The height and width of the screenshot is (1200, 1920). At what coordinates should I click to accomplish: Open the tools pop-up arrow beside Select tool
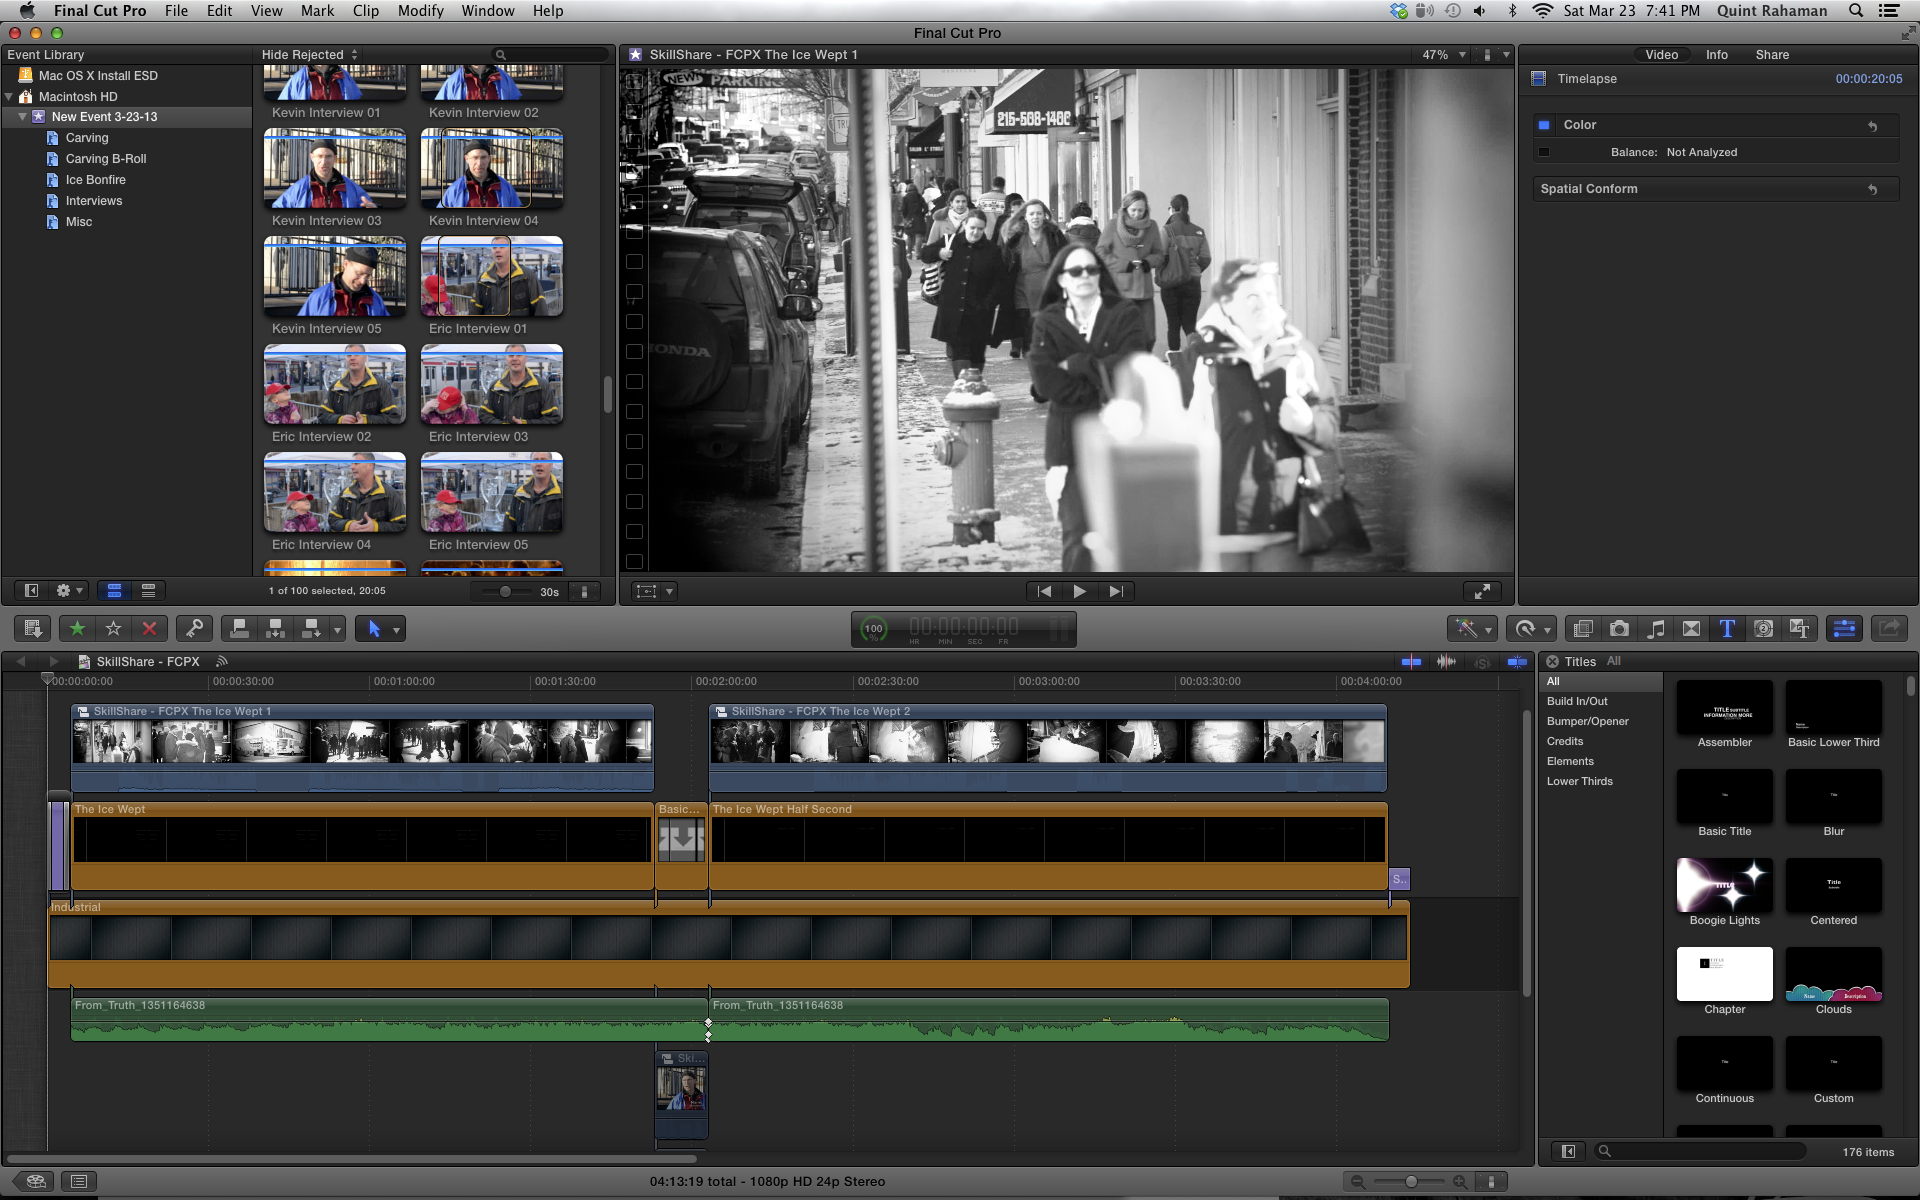click(x=397, y=629)
